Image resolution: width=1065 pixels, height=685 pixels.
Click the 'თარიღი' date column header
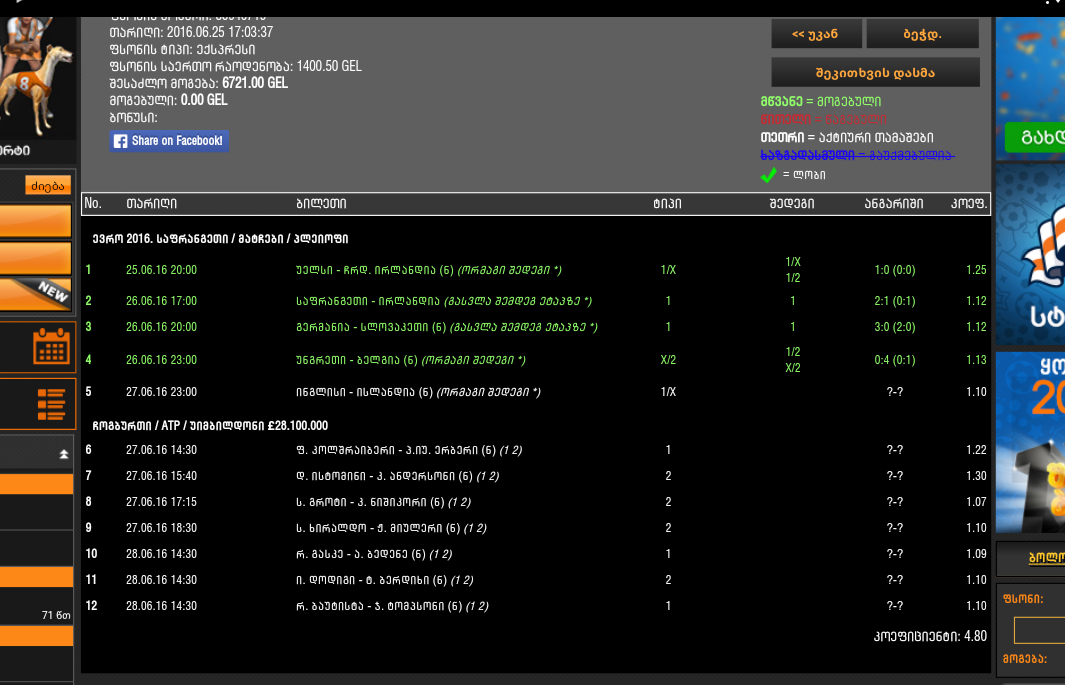coord(151,204)
